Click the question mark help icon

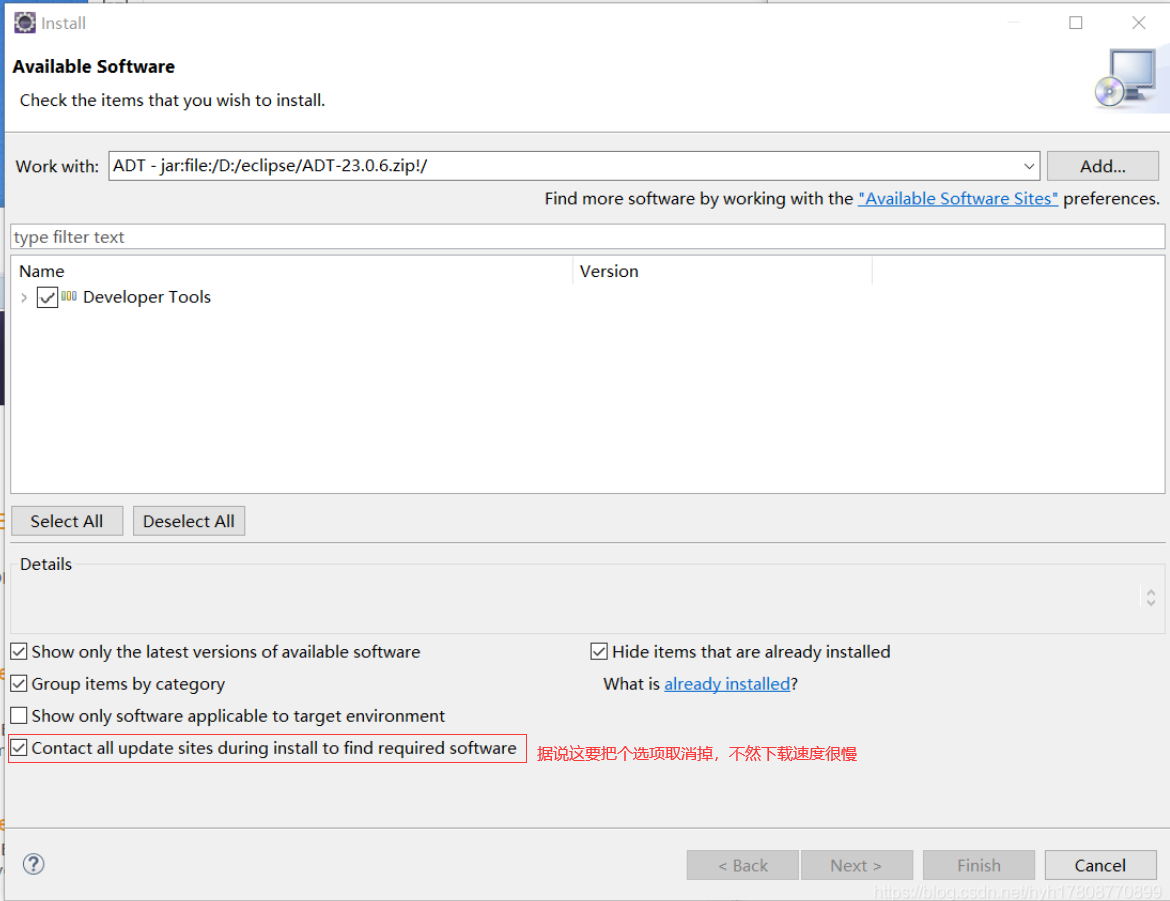pos(33,864)
